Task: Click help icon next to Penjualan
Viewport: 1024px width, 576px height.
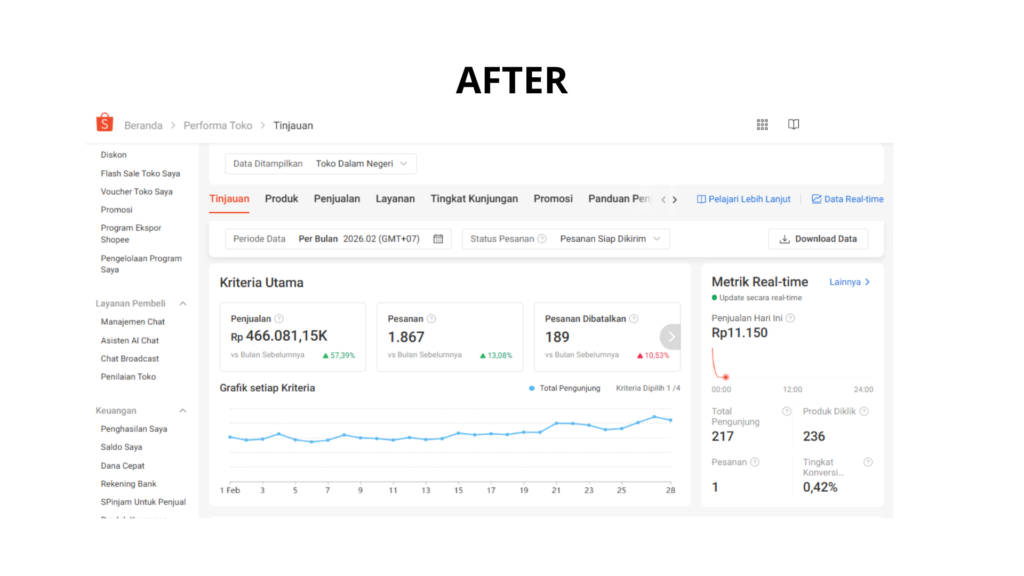Action: click(279, 319)
